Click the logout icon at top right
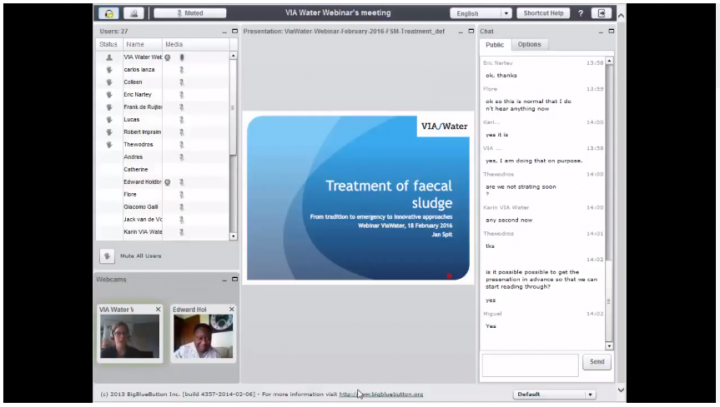Viewport: 720px width, 407px height. pos(601,13)
